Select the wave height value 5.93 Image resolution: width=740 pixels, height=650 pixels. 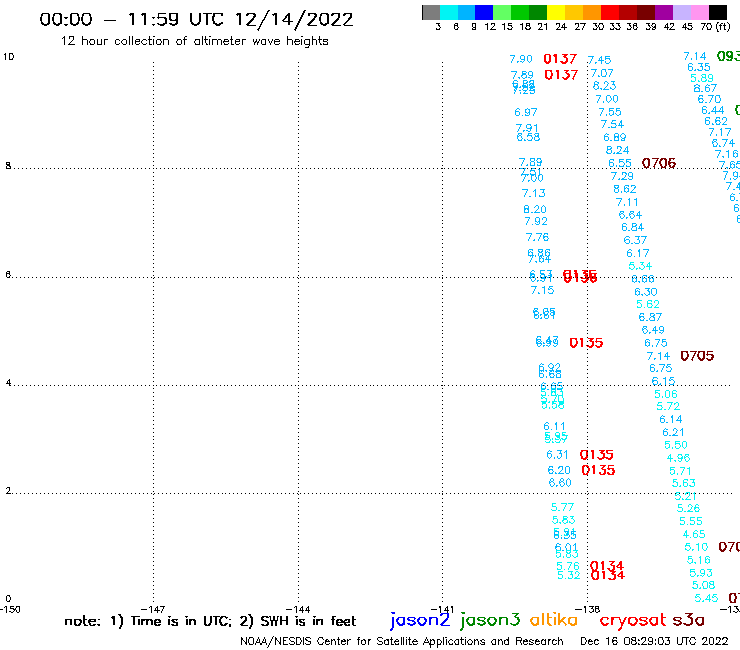point(701,573)
